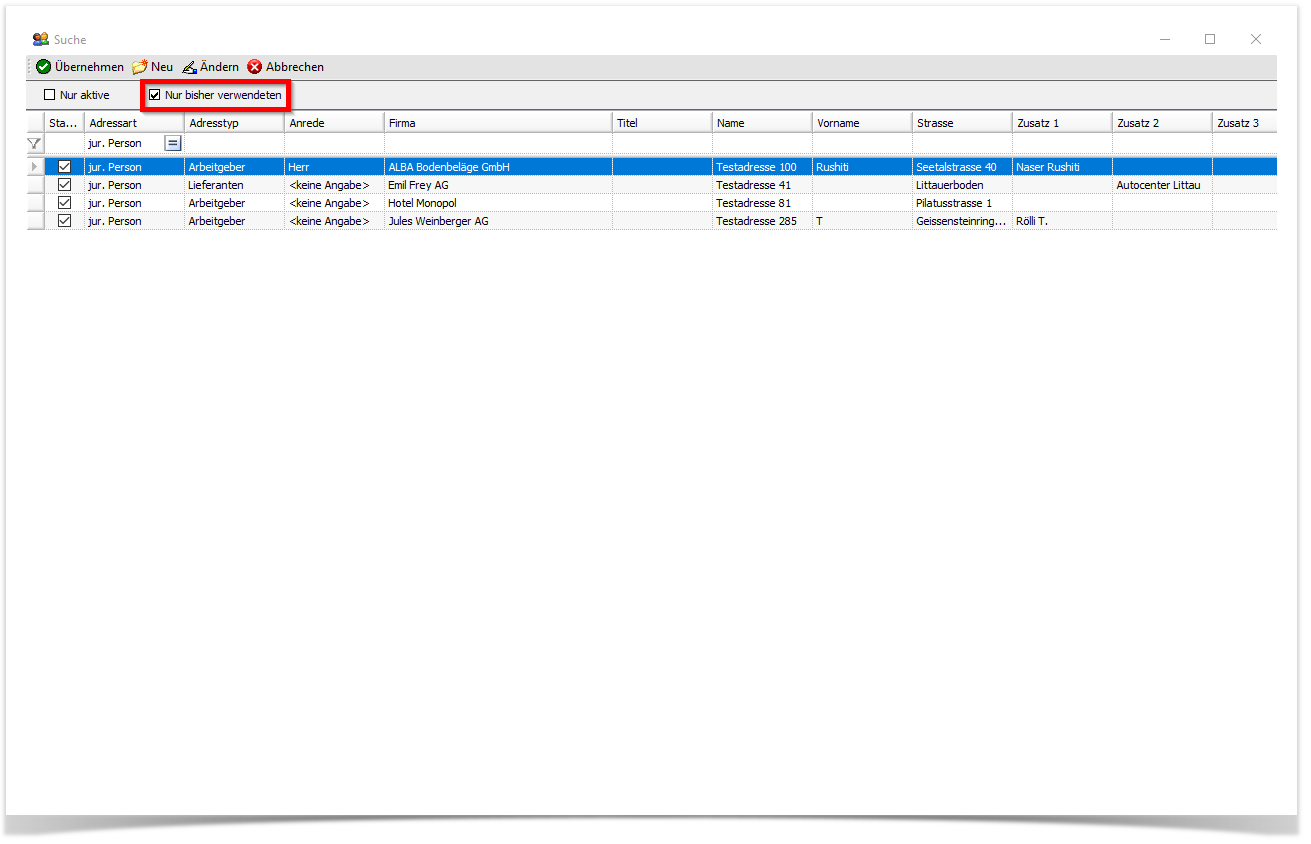This screenshot has height=844, width=1311.
Task: Click the Vorname column header
Action: click(863, 123)
